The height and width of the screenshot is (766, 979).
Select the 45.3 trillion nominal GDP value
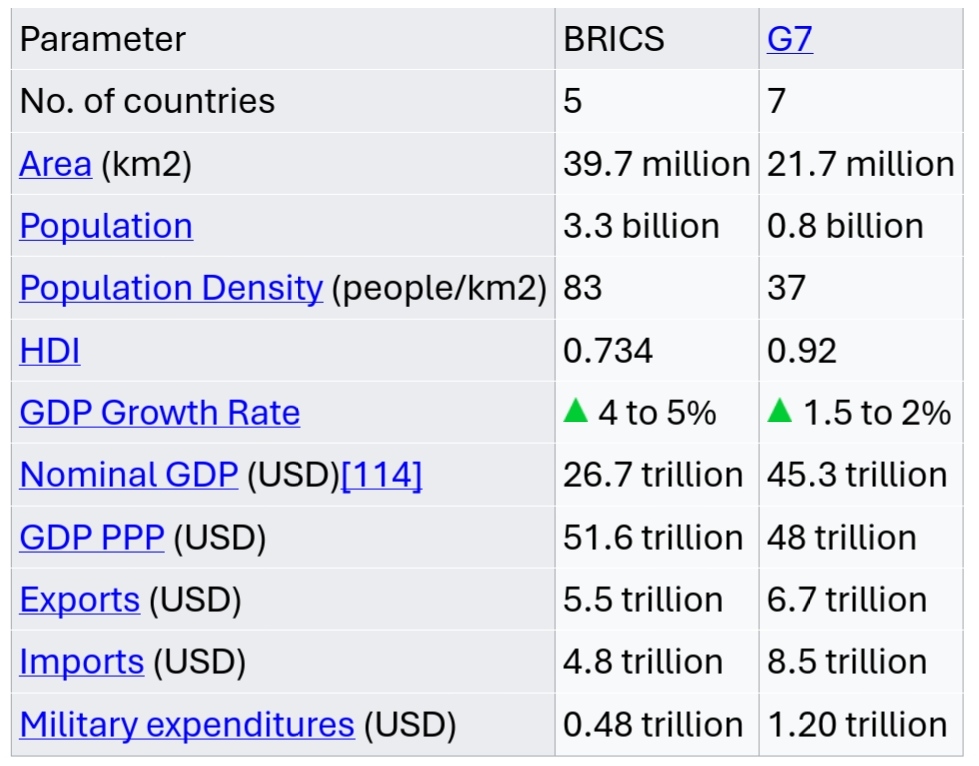click(857, 475)
